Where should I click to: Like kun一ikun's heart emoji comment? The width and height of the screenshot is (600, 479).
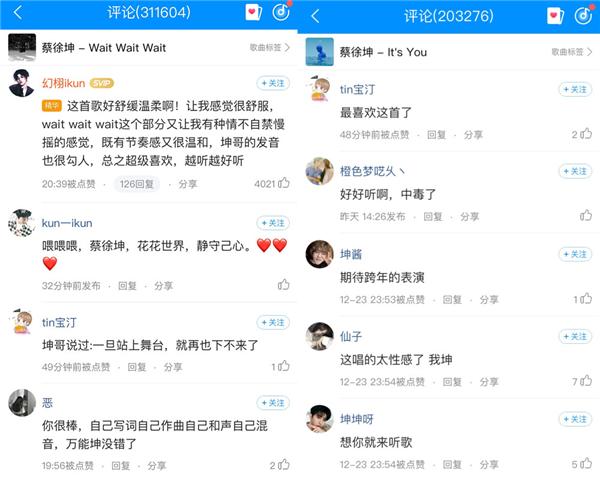coord(284,285)
